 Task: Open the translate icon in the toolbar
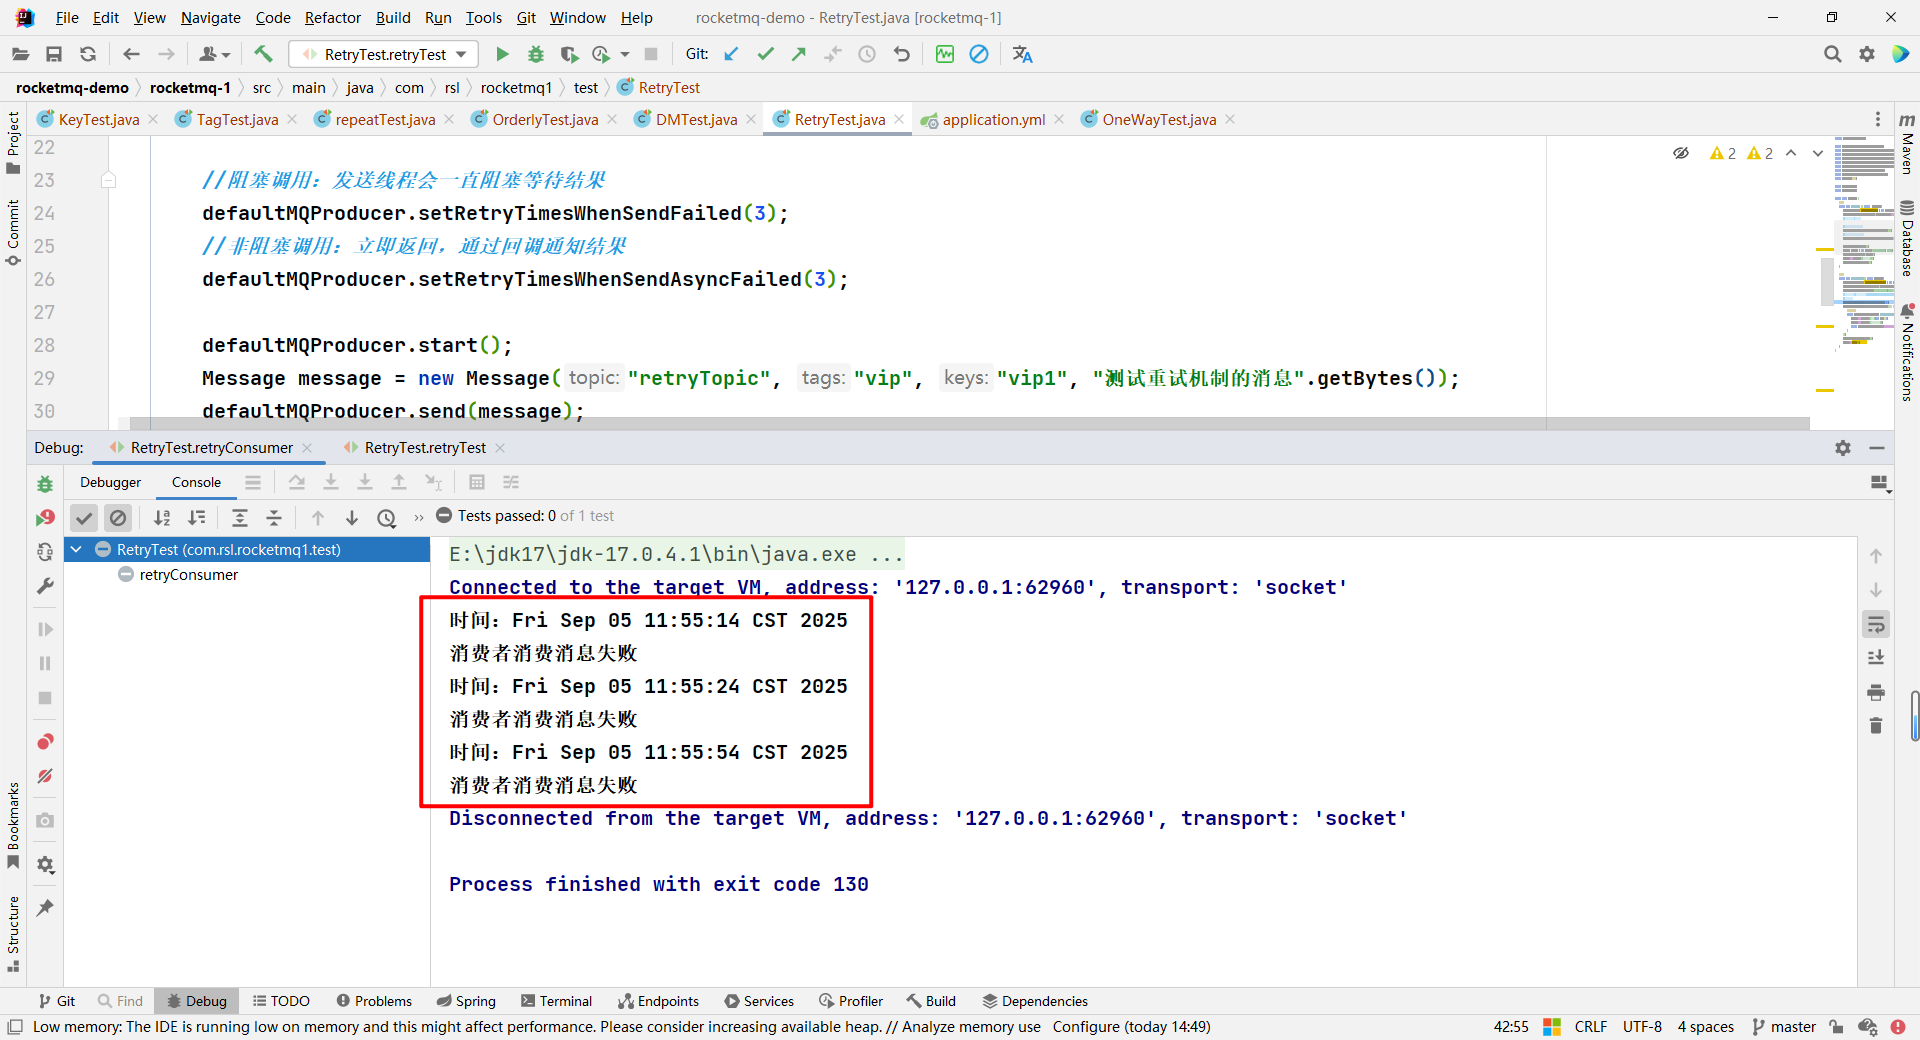1022,54
